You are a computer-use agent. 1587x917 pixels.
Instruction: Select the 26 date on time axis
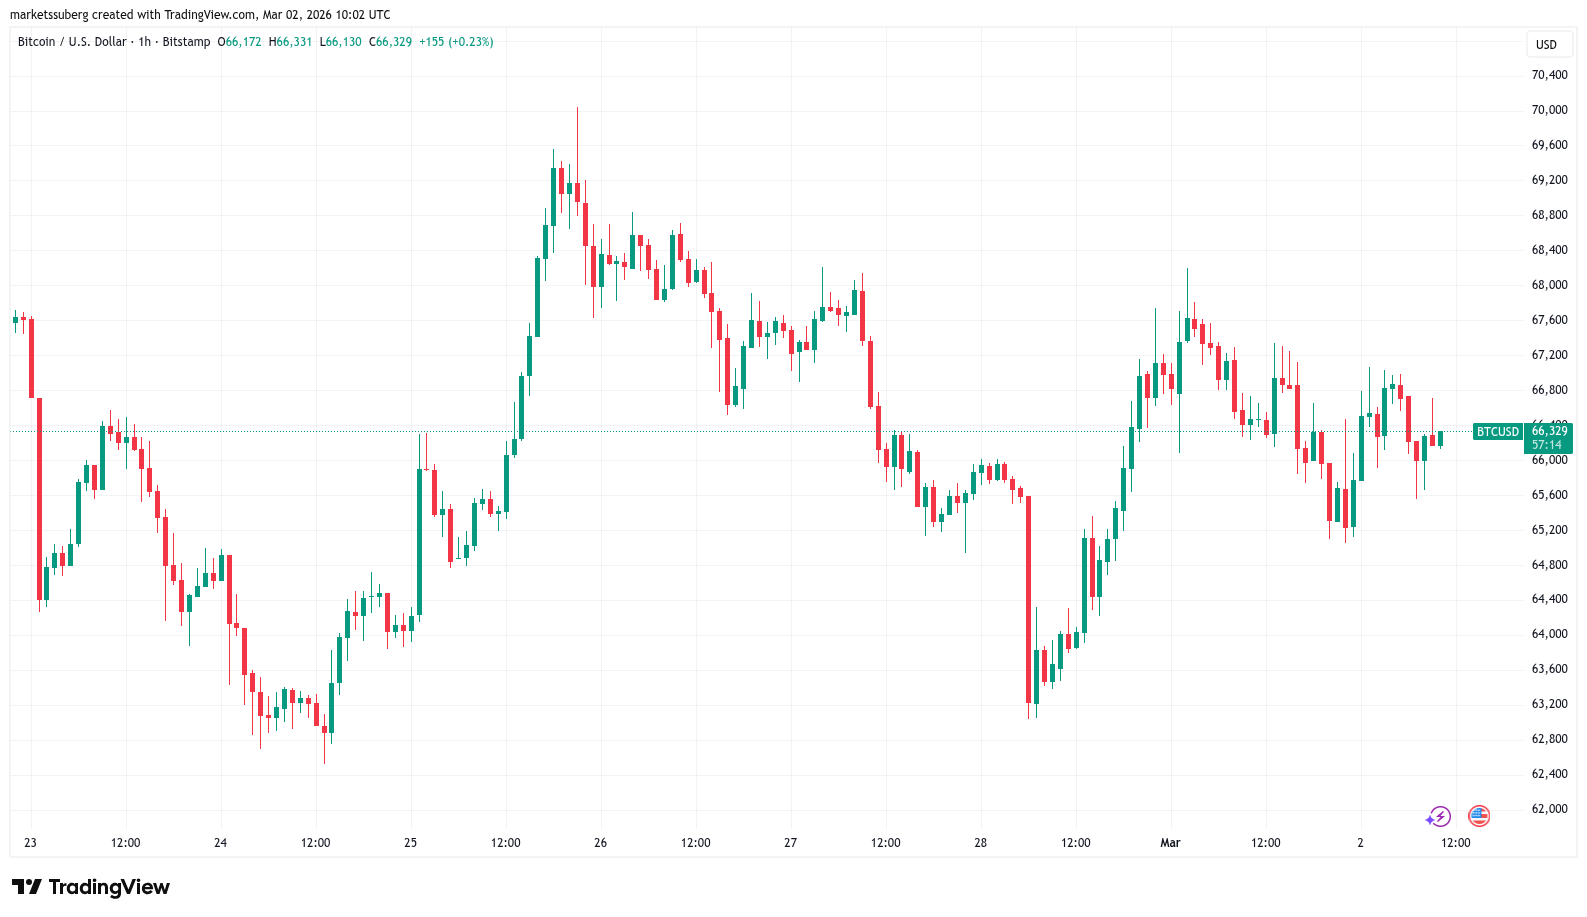[600, 843]
